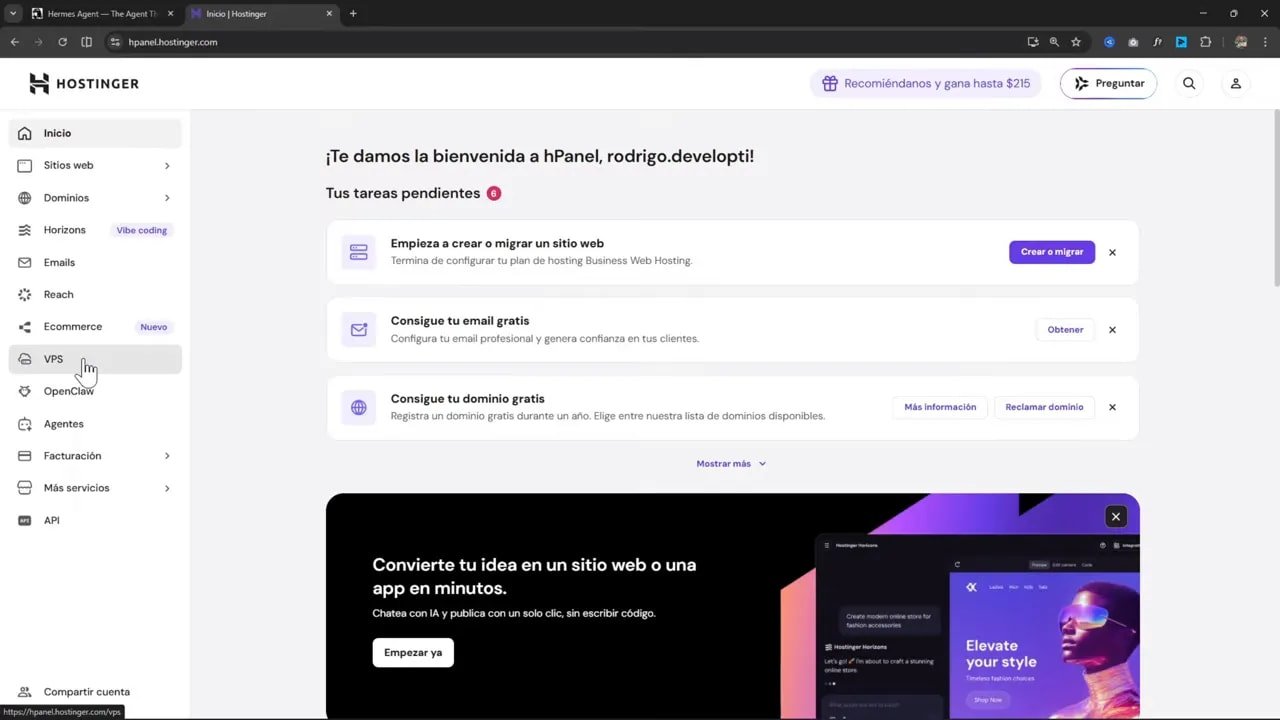This screenshot has width=1280, height=720.
Task: Click the Compartir cuenta icon
Action: [25, 692]
